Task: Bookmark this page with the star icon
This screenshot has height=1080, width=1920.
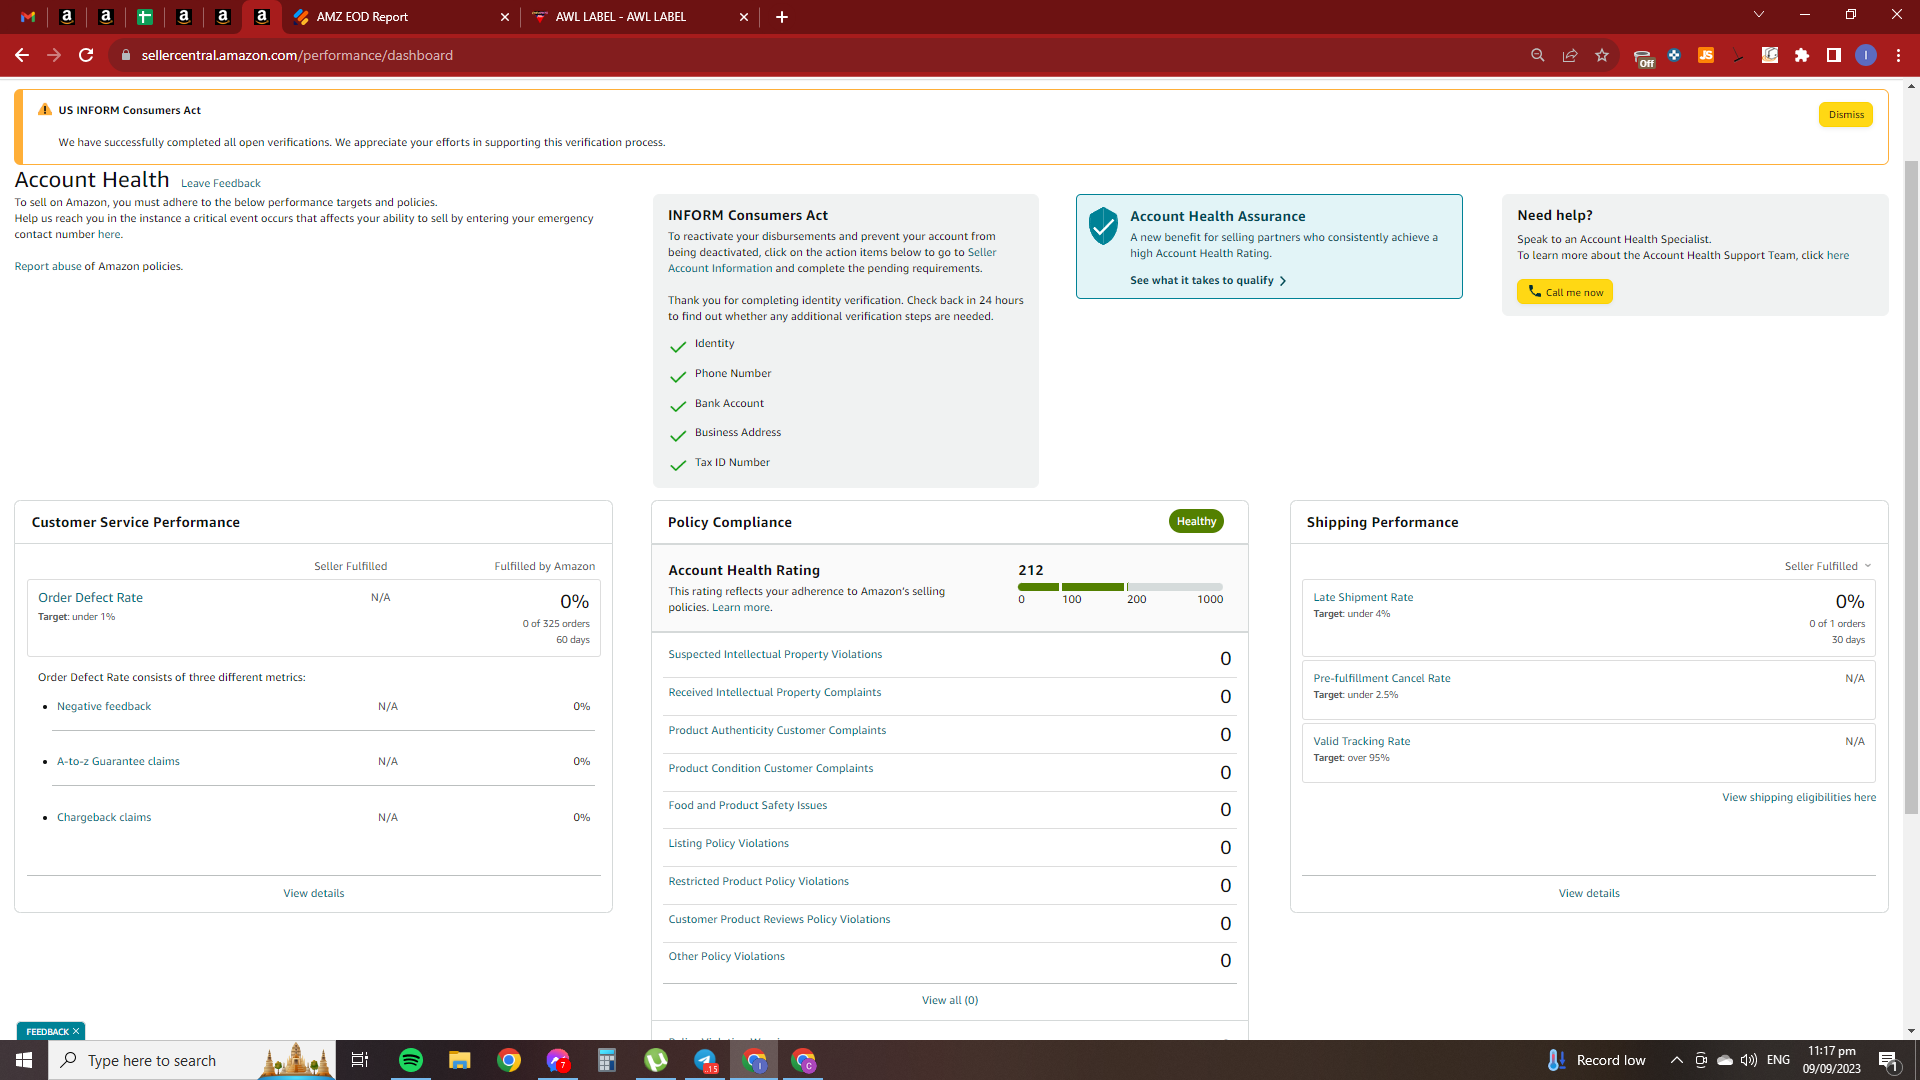Action: pyautogui.click(x=1602, y=55)
